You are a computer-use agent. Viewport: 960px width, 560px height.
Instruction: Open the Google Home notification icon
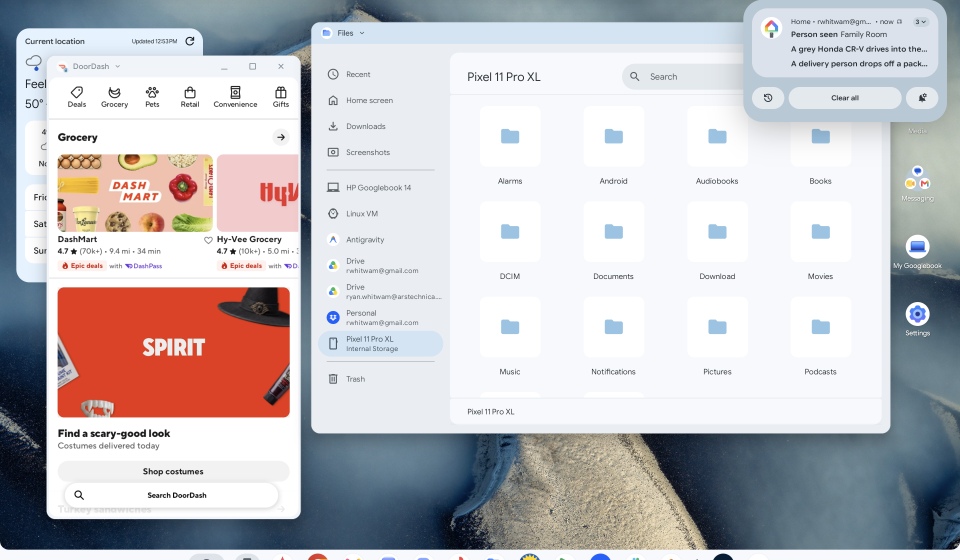coord(771,28)
